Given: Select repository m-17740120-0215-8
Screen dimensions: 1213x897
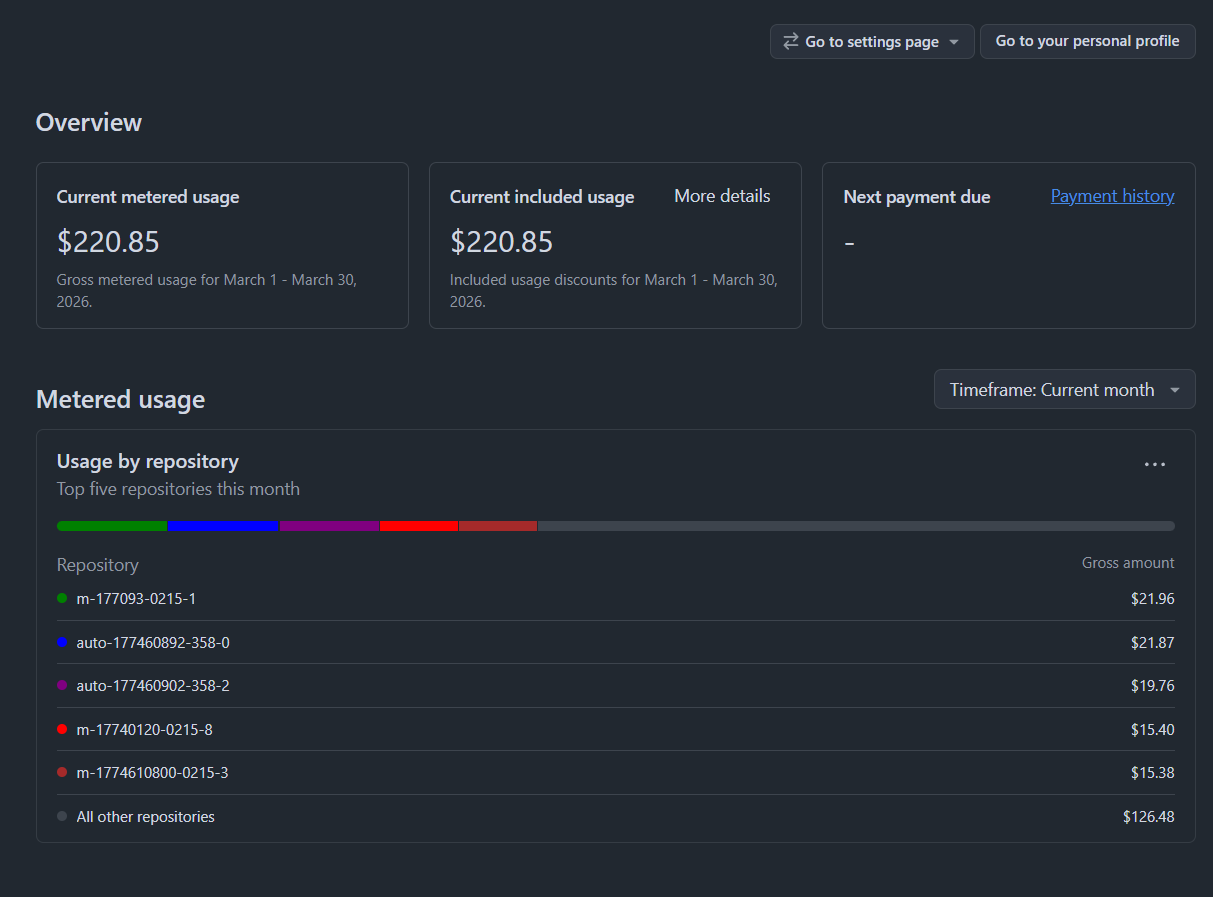Looking at the screenshot, I should point(145,730).
